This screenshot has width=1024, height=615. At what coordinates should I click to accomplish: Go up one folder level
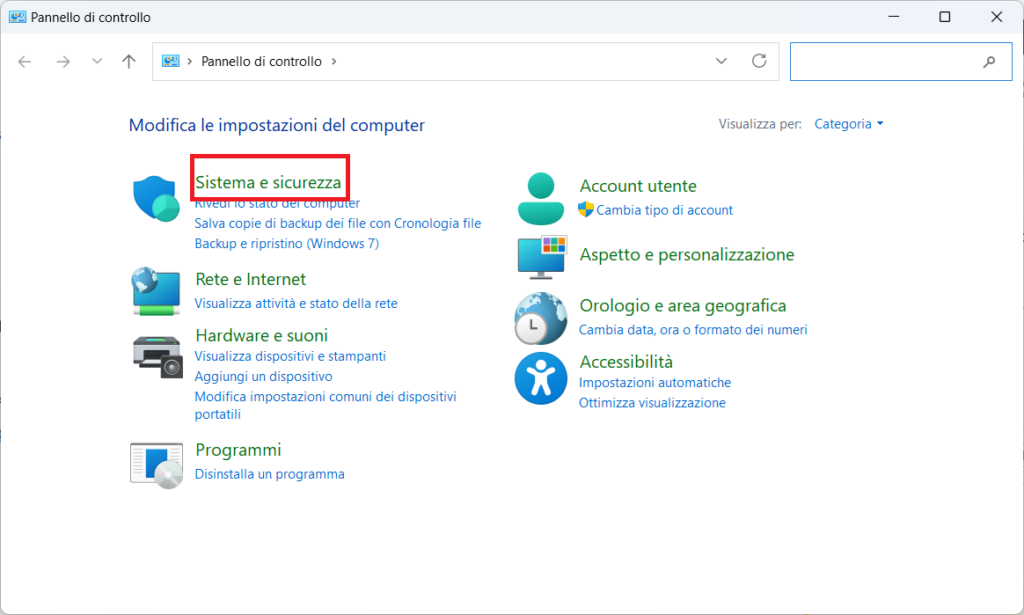tap(128, 61)
